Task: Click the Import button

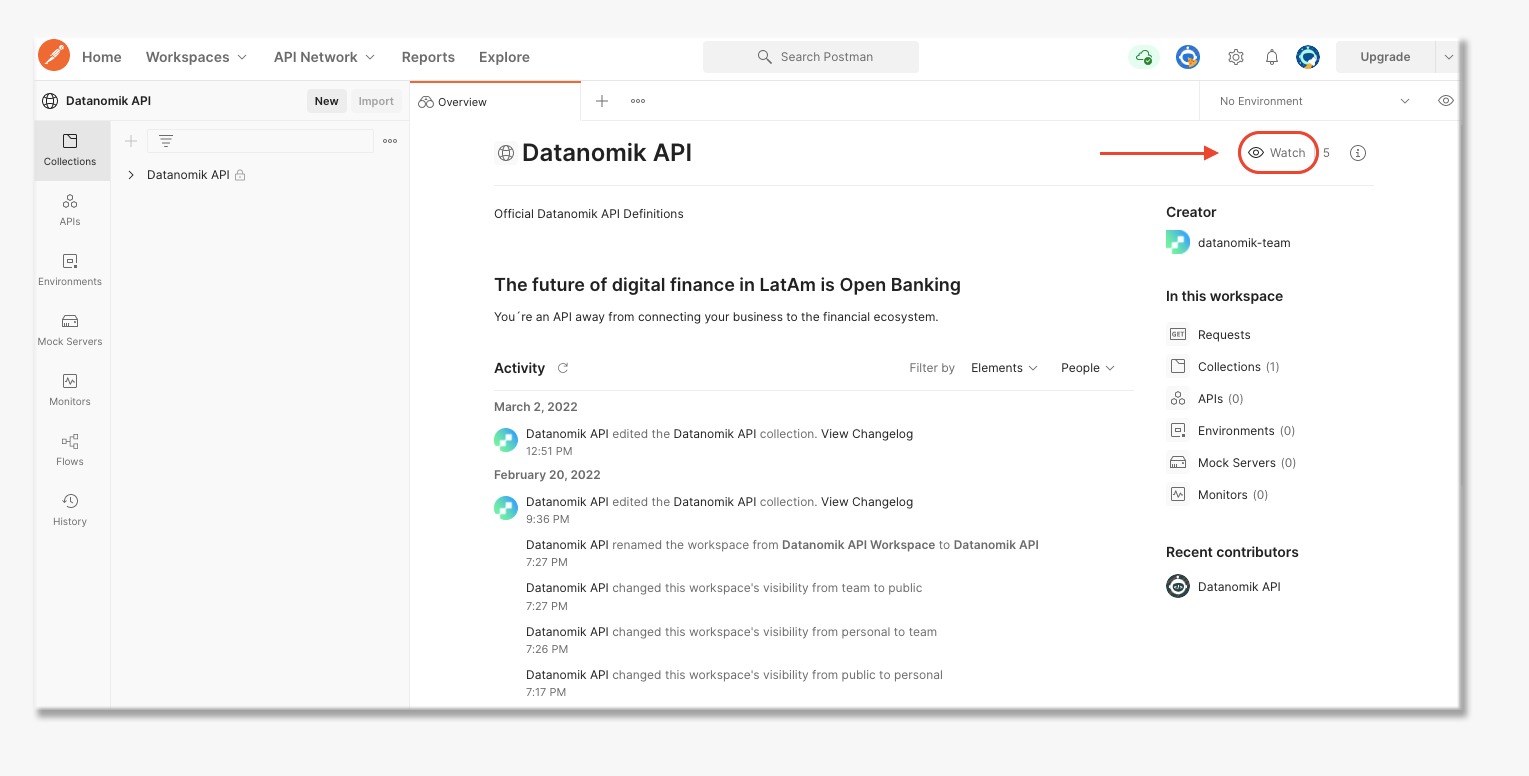Action: point(376,101)
